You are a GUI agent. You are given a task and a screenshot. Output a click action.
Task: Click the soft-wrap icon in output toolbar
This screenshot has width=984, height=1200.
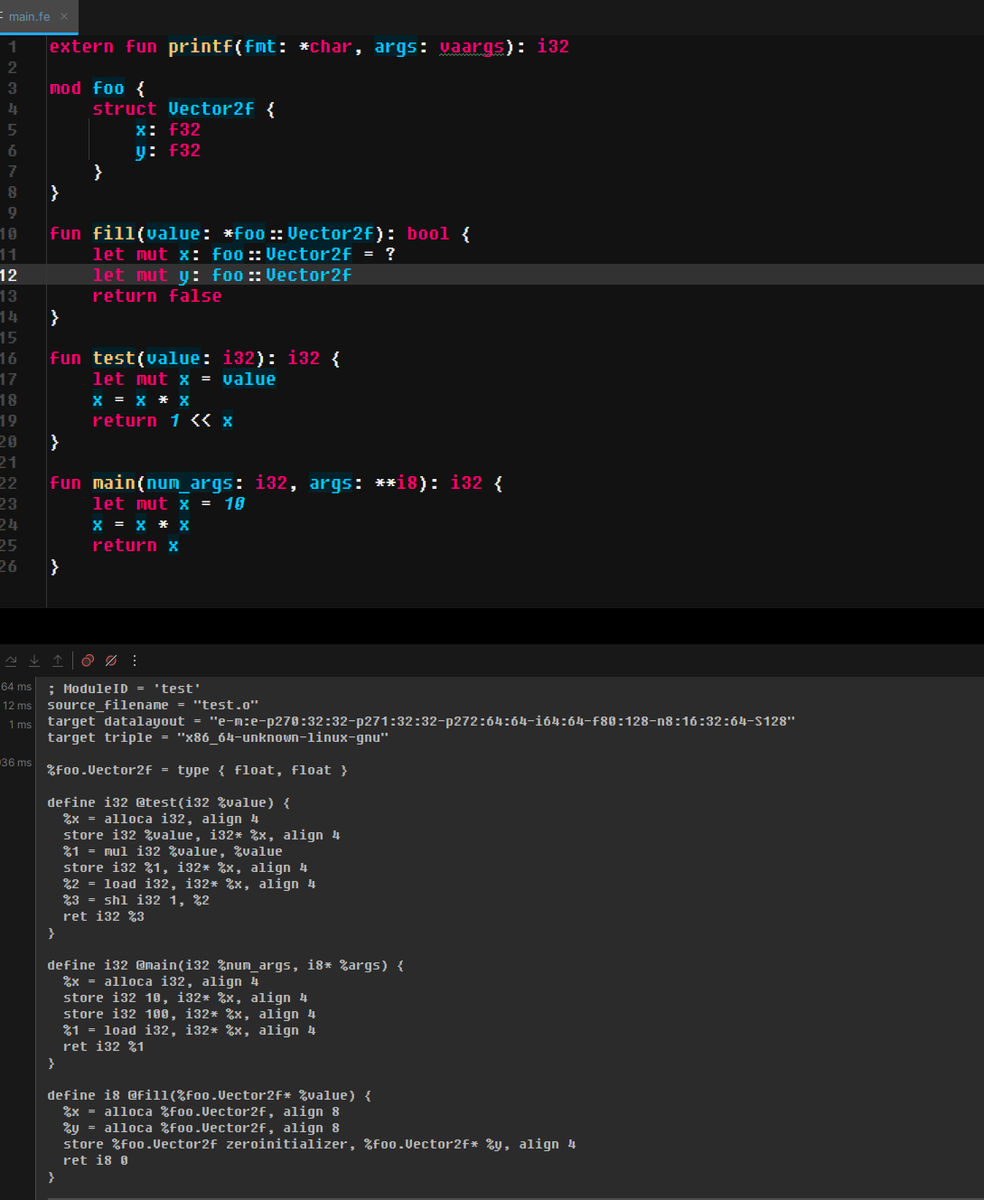point(10,660)
